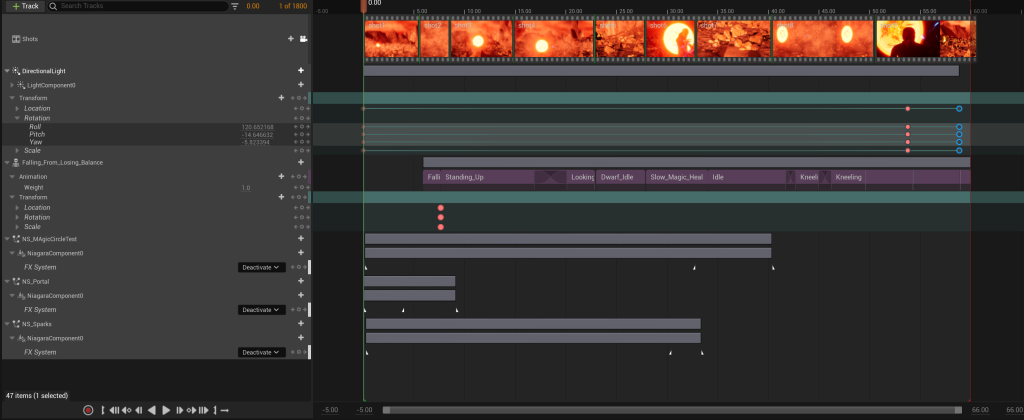Viewport: 1024px width, 420px height.
Task: Click the plus icon on the Animation track
Action: tap(282, 177)
